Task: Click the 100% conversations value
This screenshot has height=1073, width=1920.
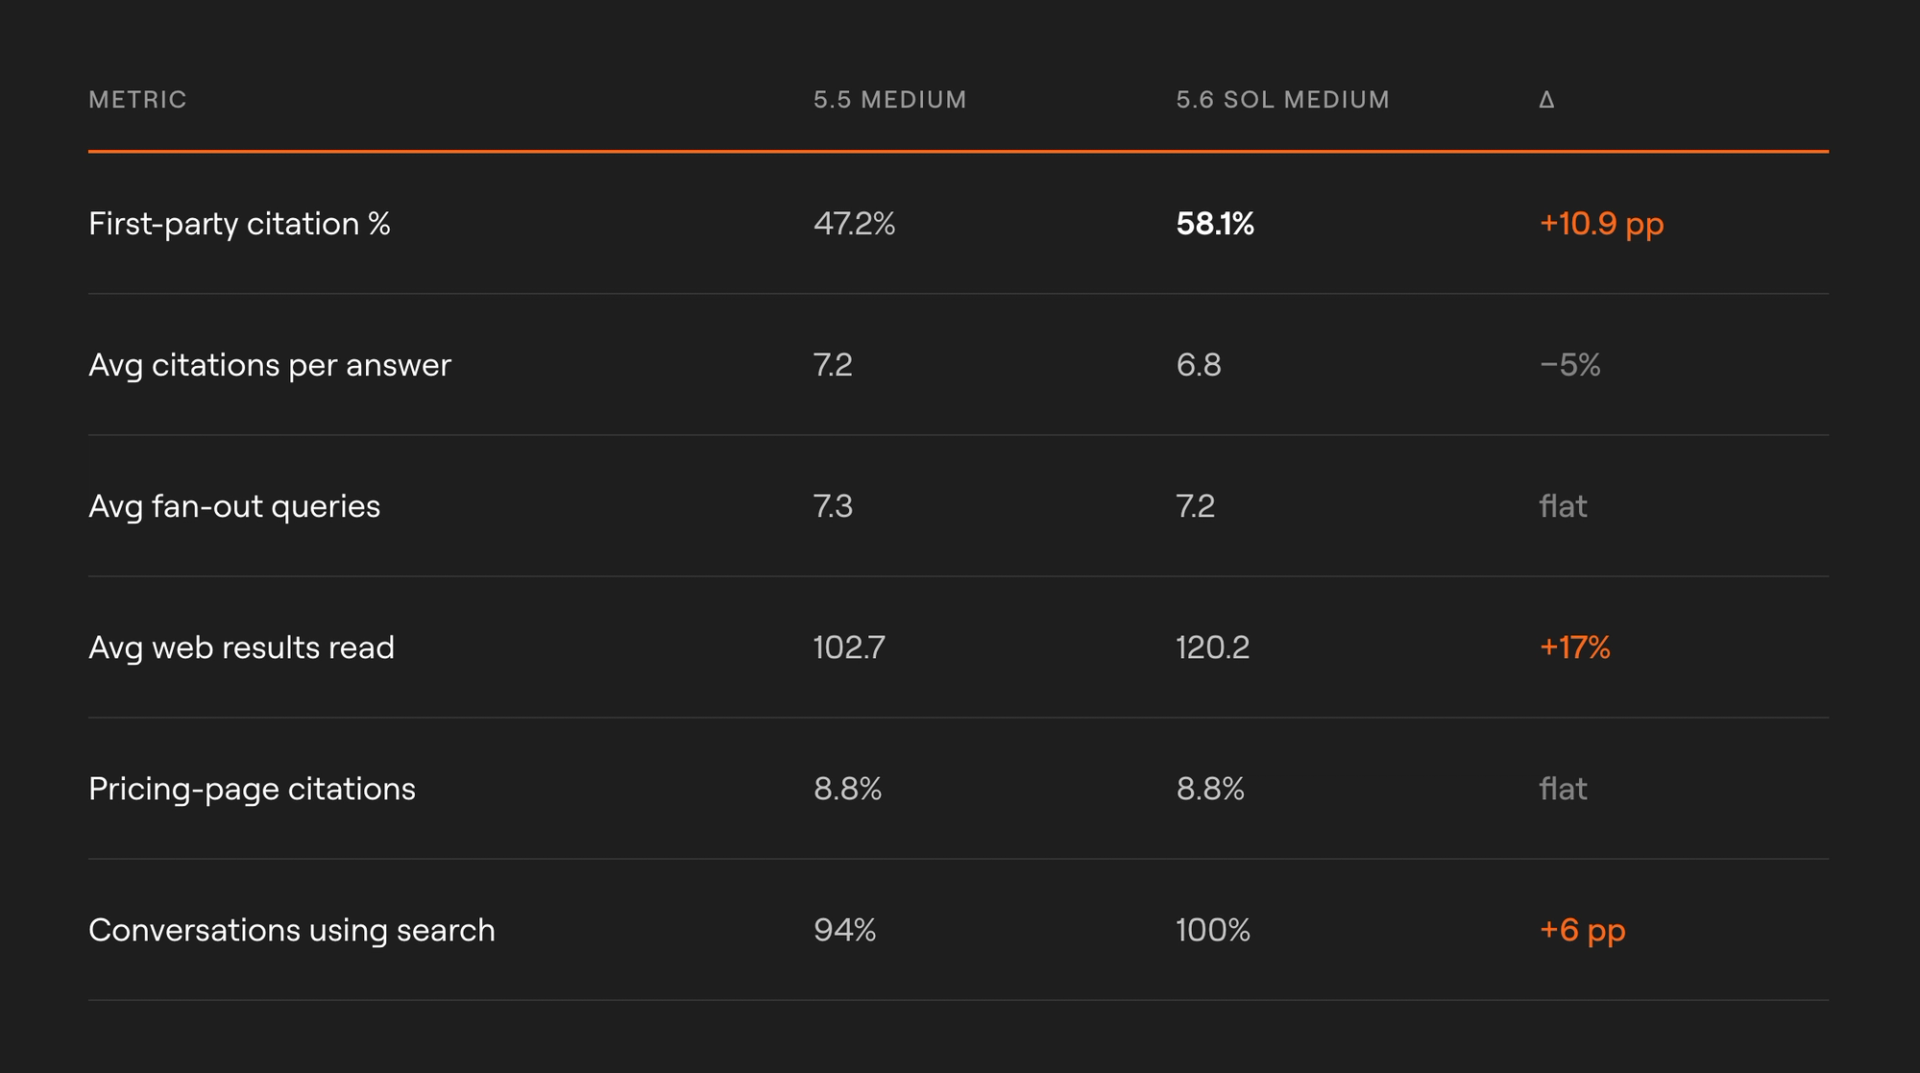Action: (x=1213, y=930)
